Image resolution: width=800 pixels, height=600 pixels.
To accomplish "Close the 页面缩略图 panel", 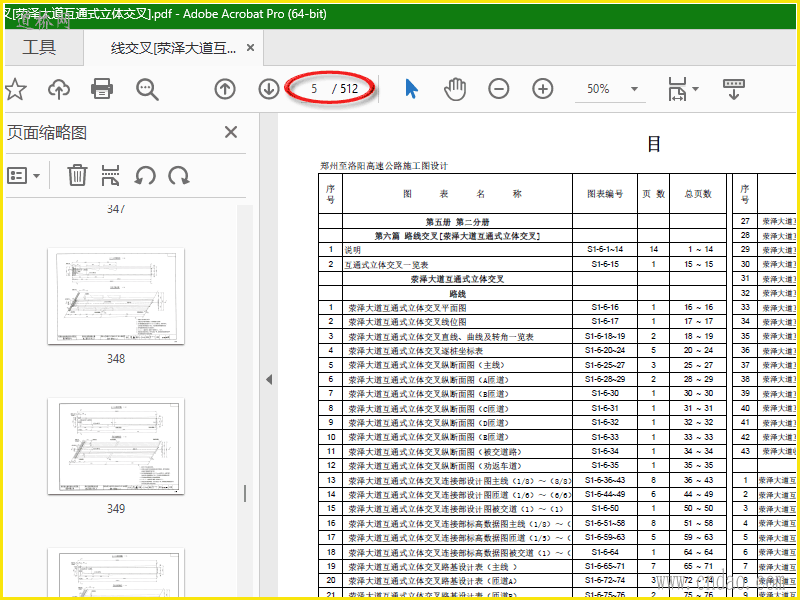I will click(231, 133).
